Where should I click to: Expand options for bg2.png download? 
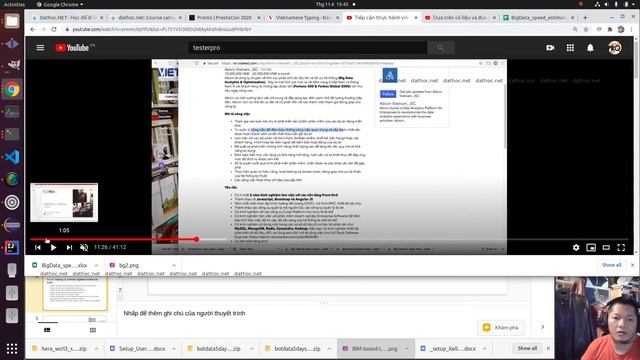tap(173, 265)
